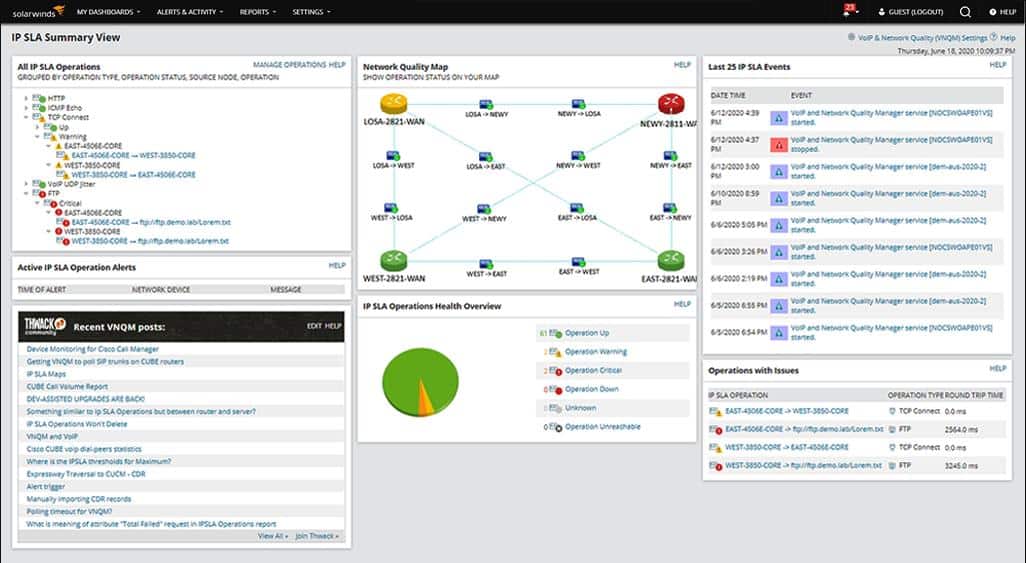The image size is (1026, 563).
Task: Sort by Network Device column header
Action: [161, 289]
